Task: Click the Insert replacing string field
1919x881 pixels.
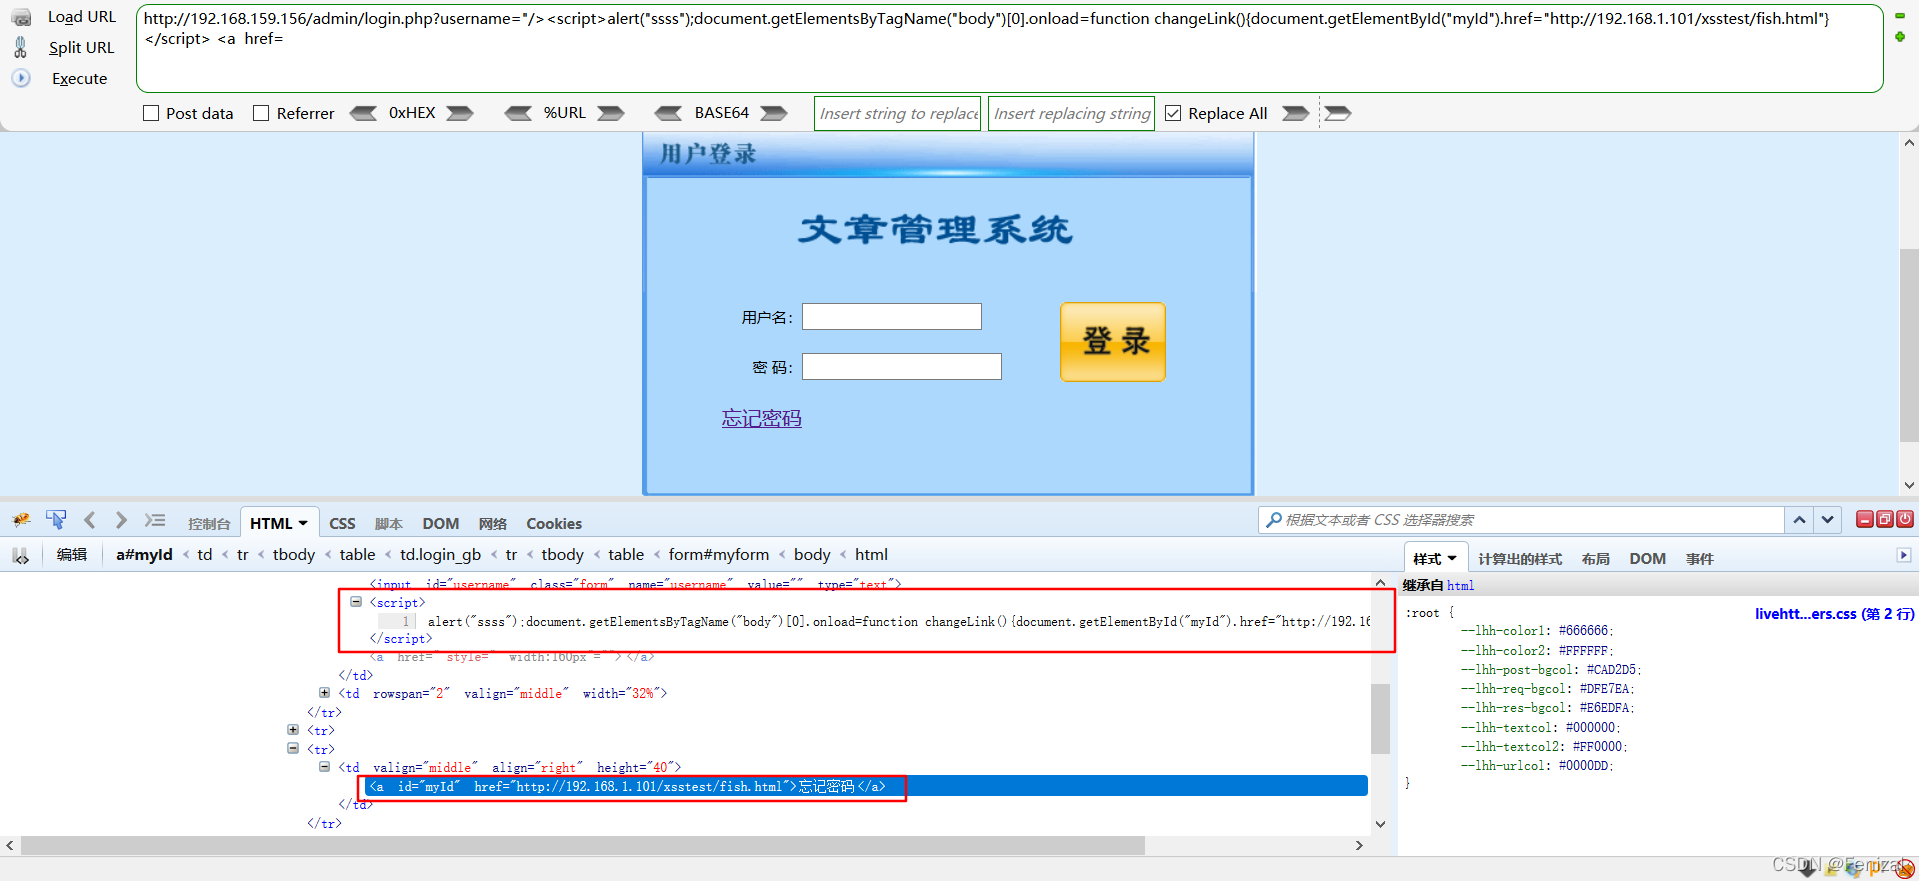Action: (1072, 113)
